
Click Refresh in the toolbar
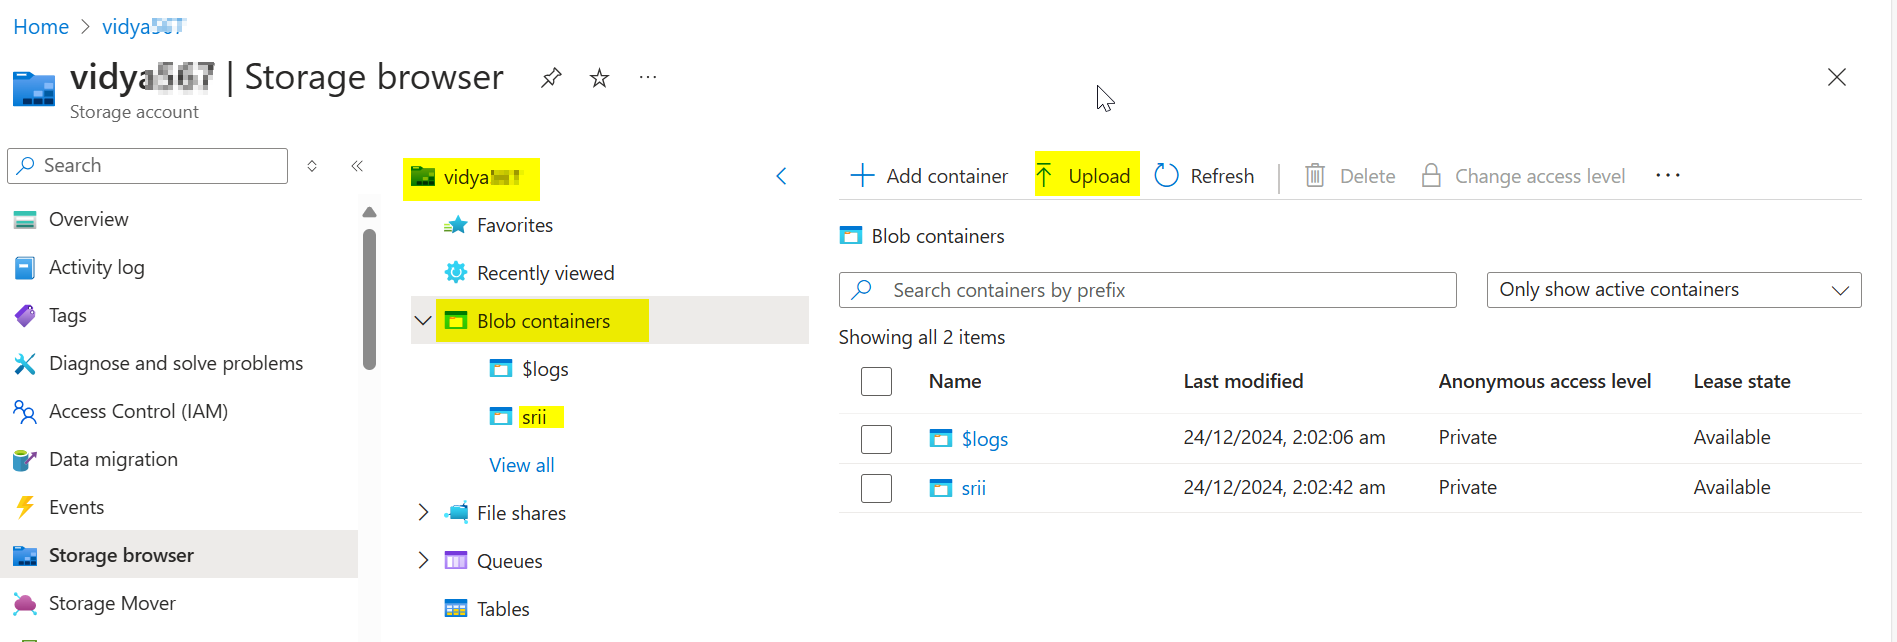point(1204,176)
